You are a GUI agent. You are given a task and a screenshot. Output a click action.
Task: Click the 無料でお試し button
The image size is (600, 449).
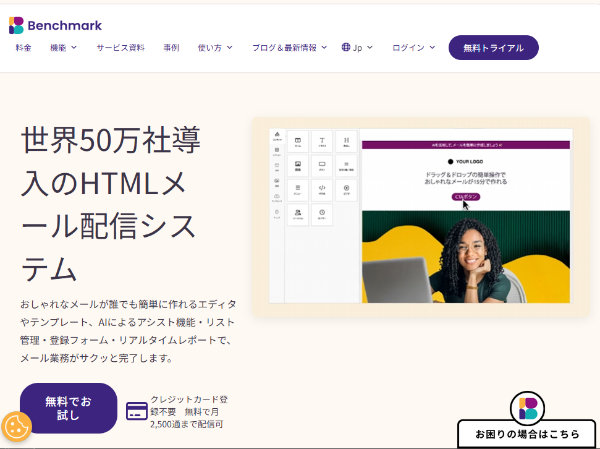pyautogui.click(x=68, y=408)
